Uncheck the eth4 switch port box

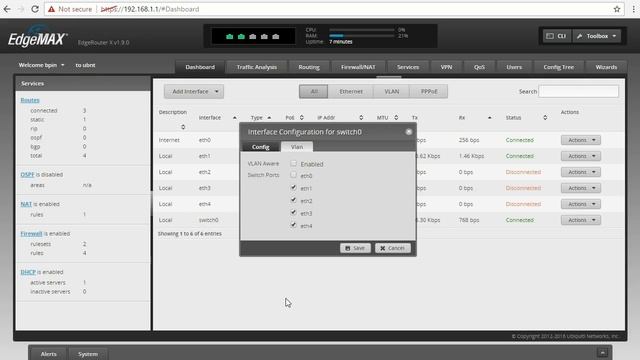[x=293, y=225]
